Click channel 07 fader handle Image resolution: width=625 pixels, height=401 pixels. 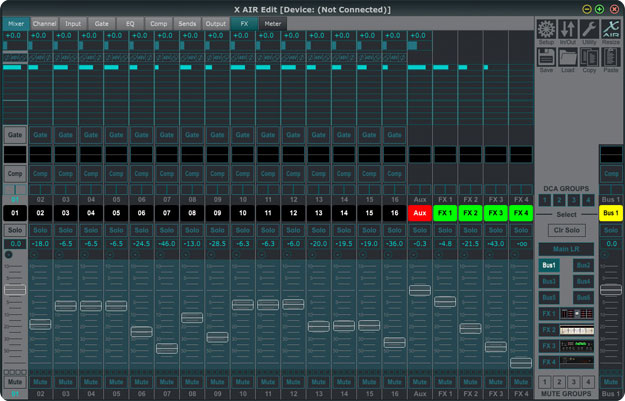167,348
